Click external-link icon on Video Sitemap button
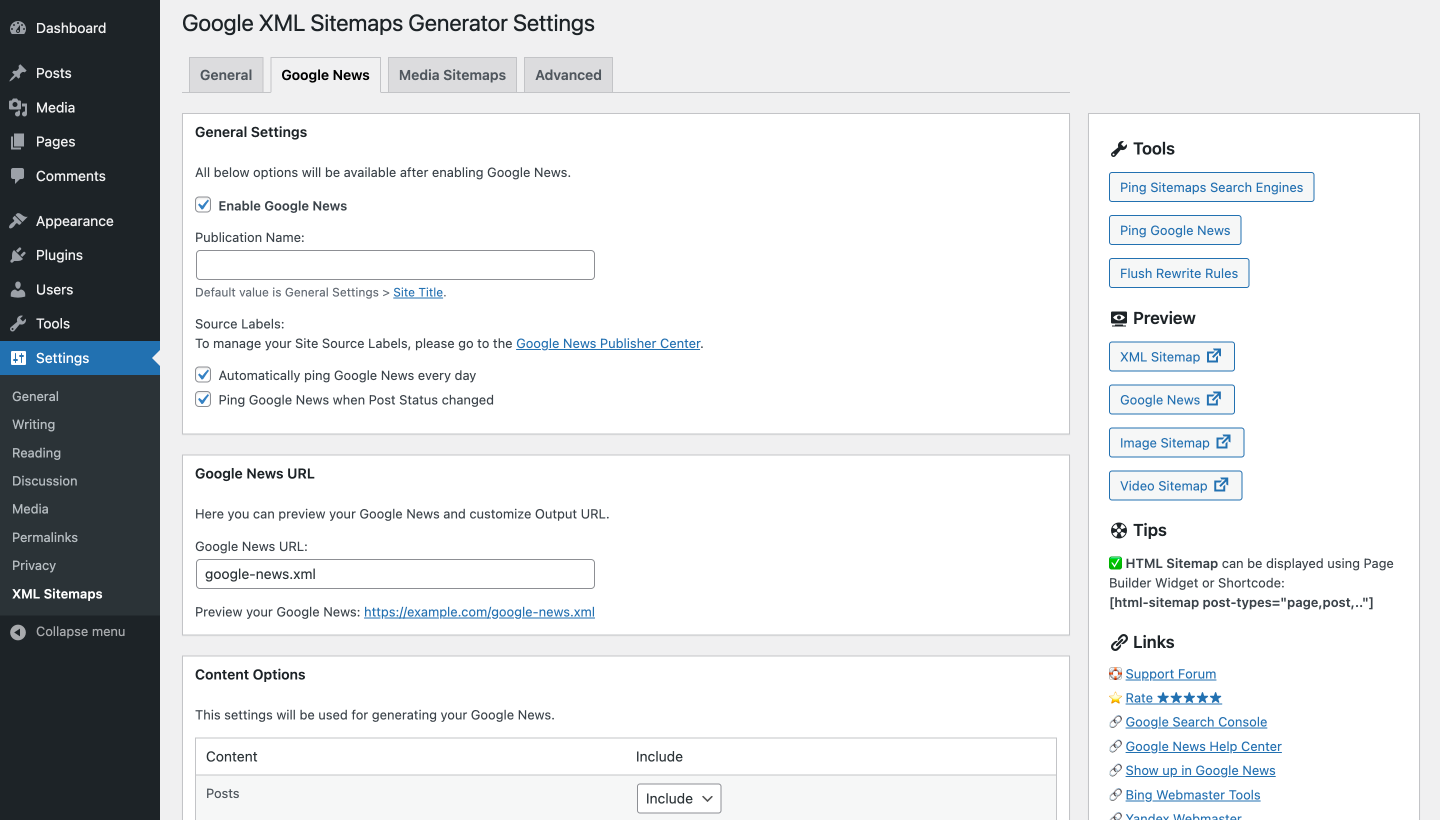Image resolution: width=1440 pixels, height=820 pixels. (1221, 485)
